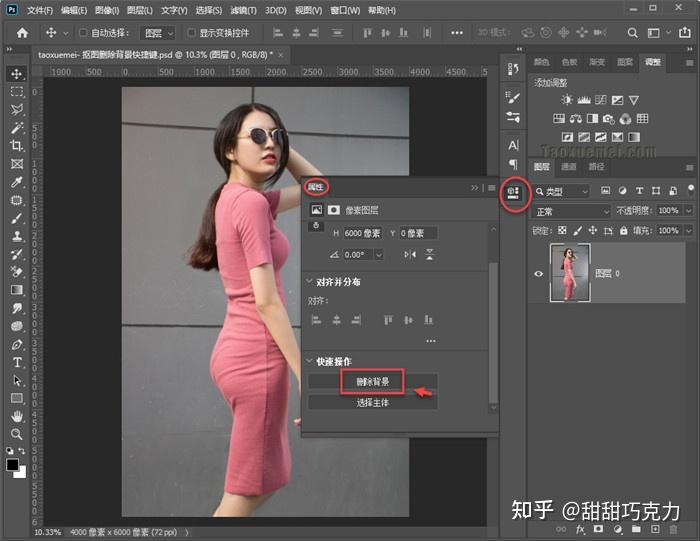Flip horizontal icon in Properties panel
Image resolution: width=700 pixels, height=541 pixels.
410,254
